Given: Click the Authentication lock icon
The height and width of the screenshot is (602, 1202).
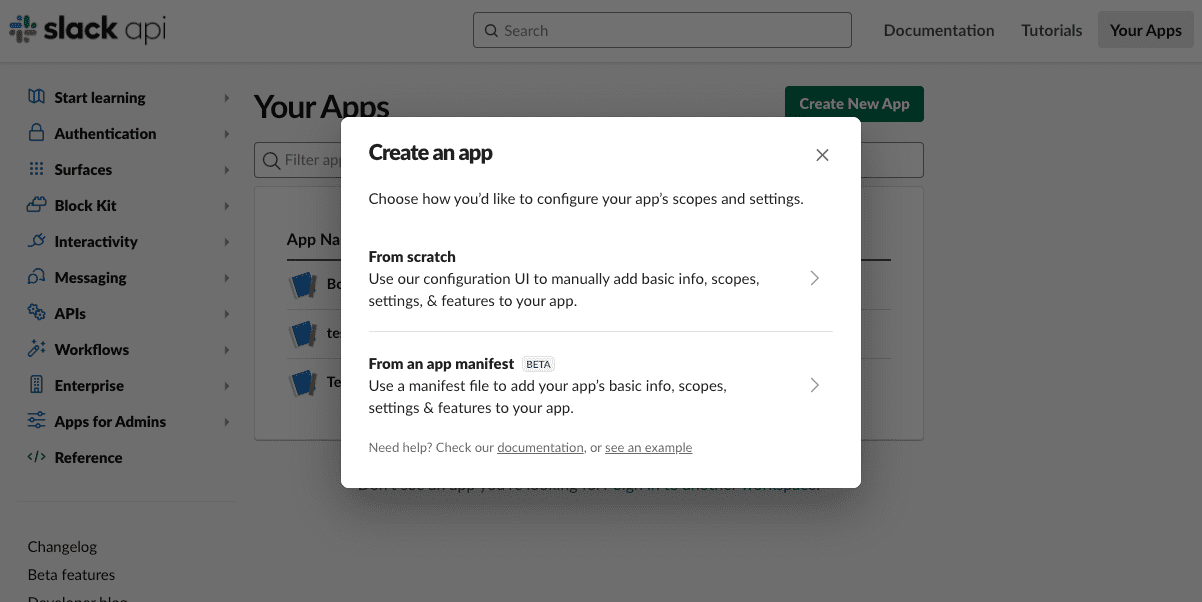Looking at the screenshot, I should click(37, 133).
